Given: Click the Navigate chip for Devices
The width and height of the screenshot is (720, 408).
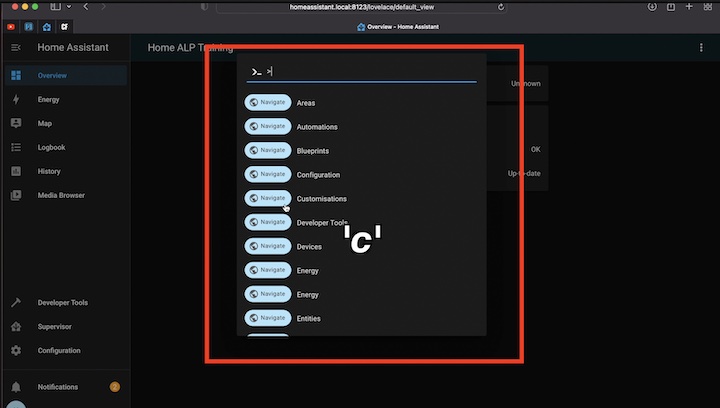Looking at the screenshot, I should 268,246.
